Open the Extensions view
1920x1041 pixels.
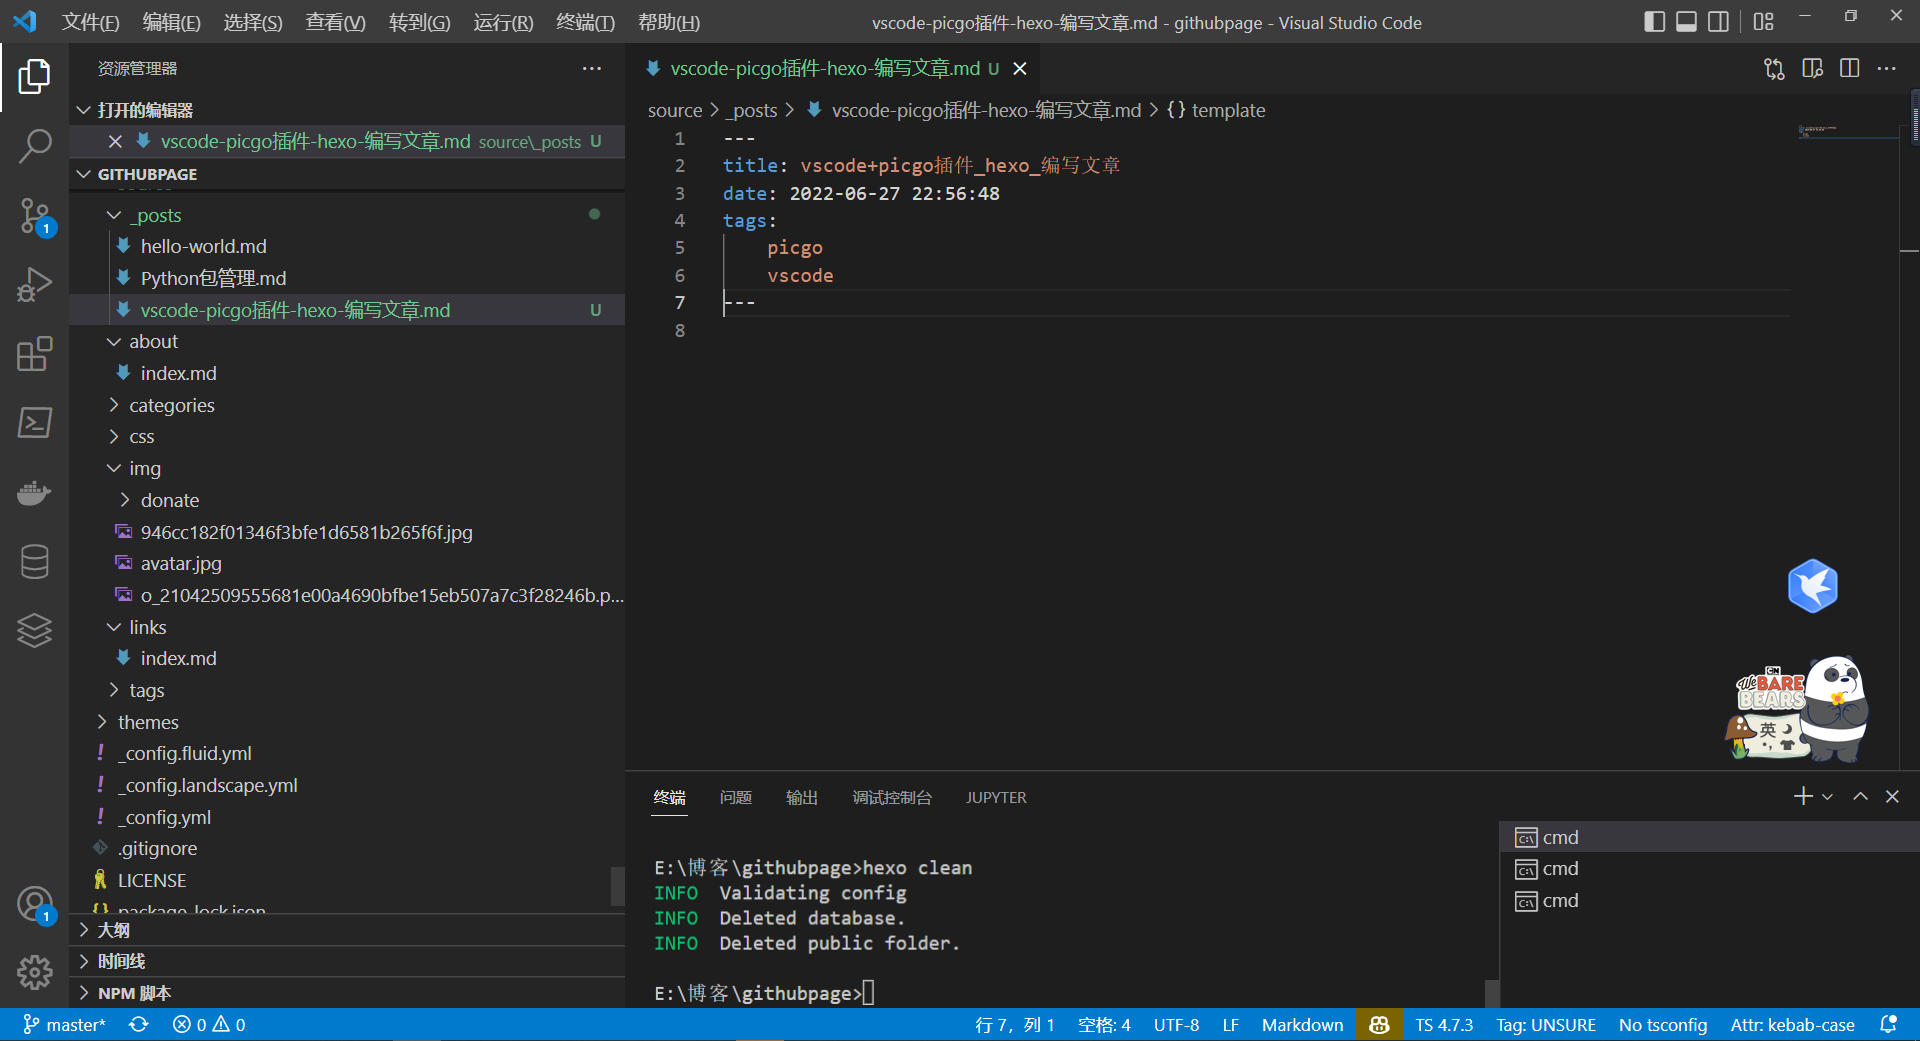click(x=34, y=353)
